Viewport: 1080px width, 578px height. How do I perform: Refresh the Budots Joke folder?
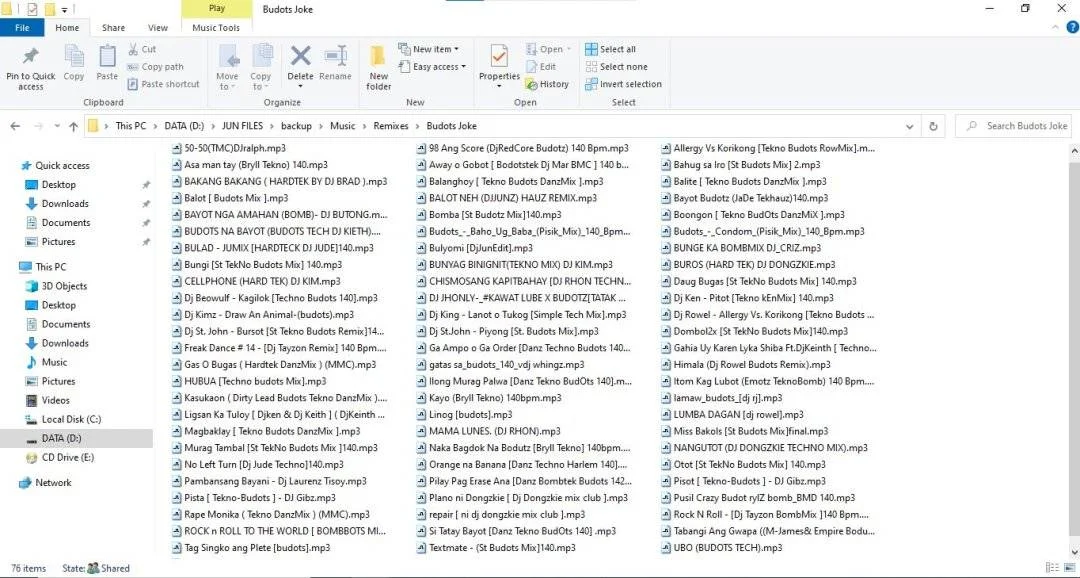(933, 126)
